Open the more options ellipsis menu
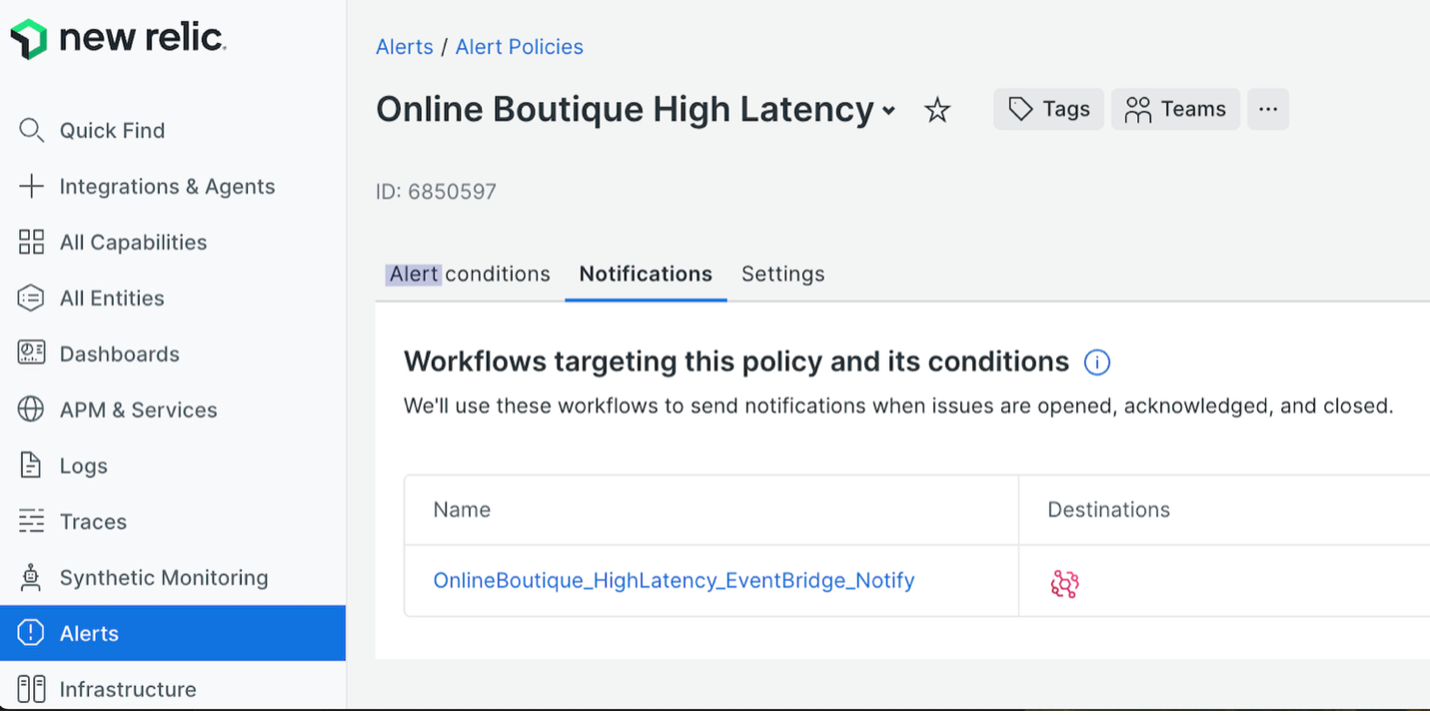Viewport: 1430px width, 715px height. pos(1267,109)
